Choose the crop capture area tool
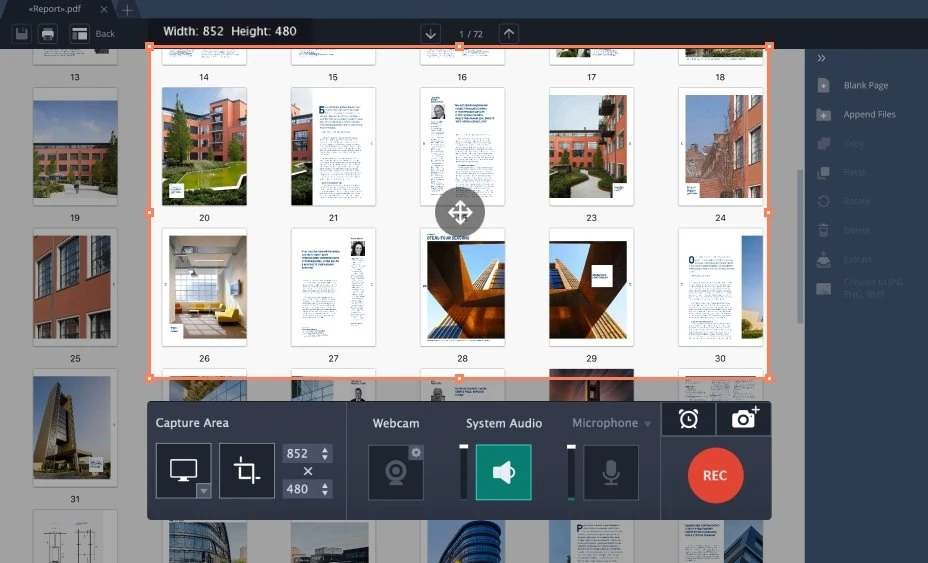The height and width of the screenshot is (563, 928). click(246, 471)
